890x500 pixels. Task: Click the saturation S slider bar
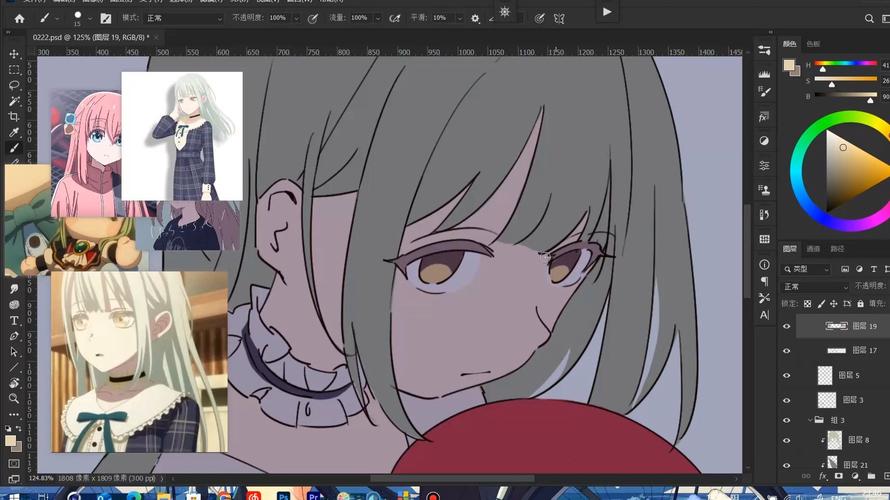pos(846,79)
